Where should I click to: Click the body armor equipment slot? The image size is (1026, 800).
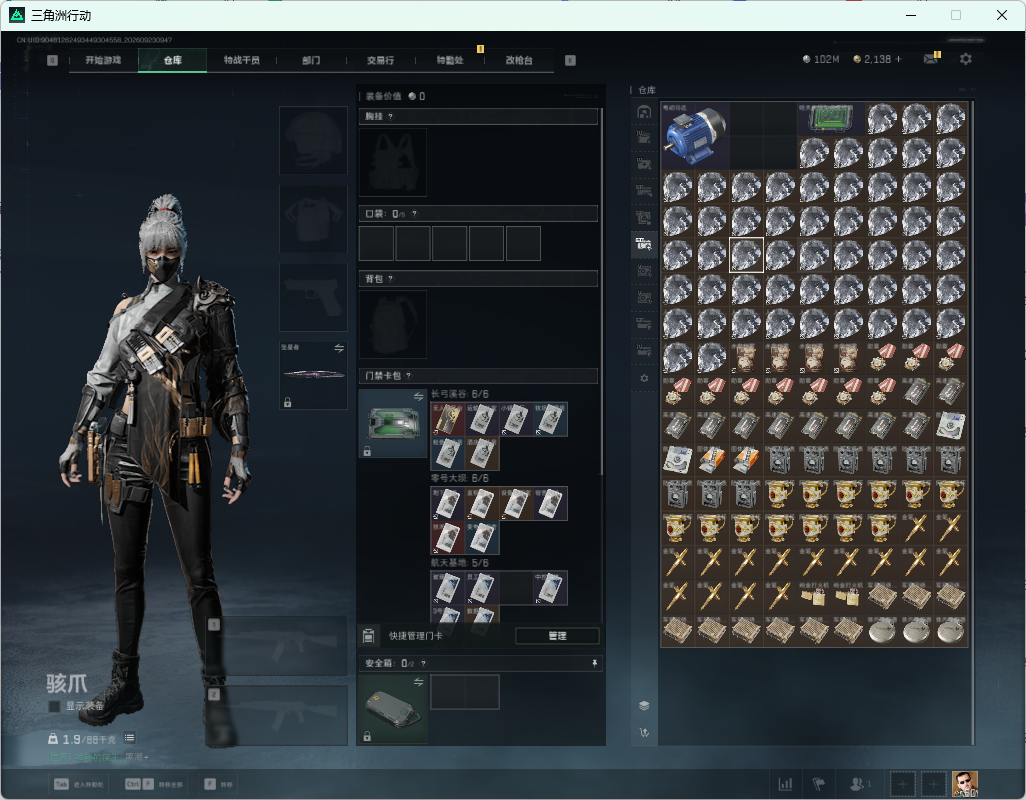tap(313, 218)
